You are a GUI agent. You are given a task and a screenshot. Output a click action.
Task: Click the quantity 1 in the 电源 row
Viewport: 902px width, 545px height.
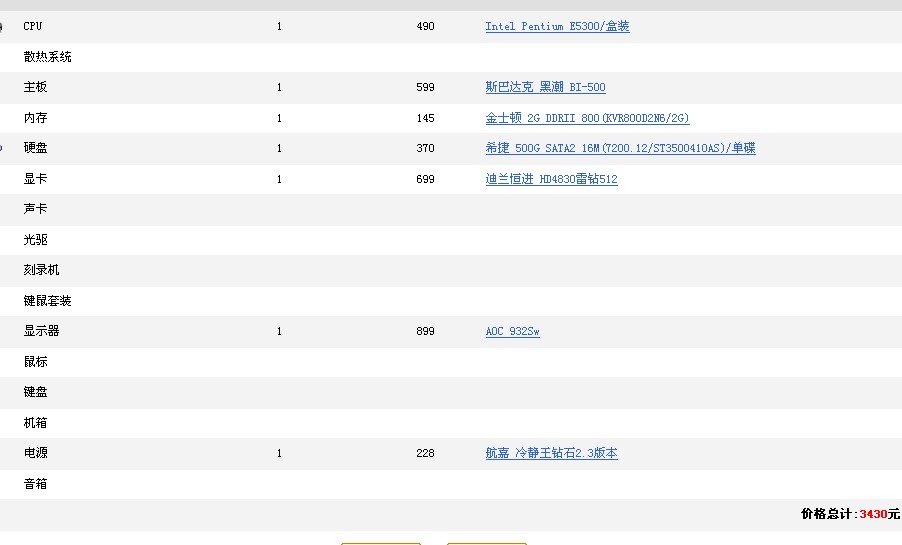tap(279, 453)
